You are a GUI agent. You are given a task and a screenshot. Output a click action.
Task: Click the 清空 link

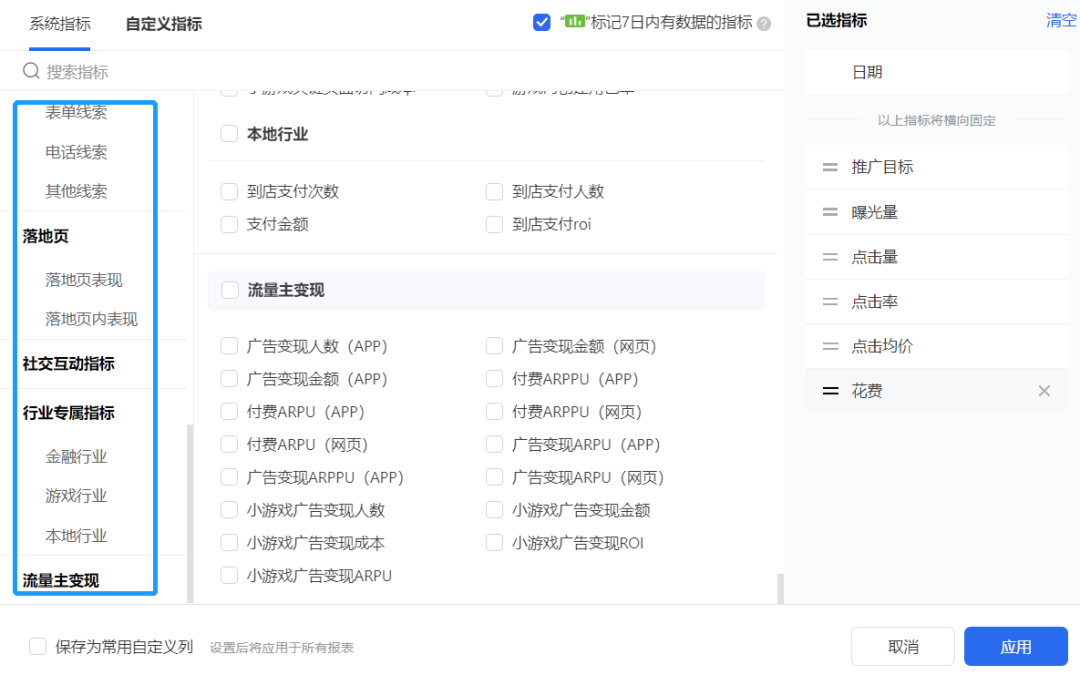click(1061, 21)
